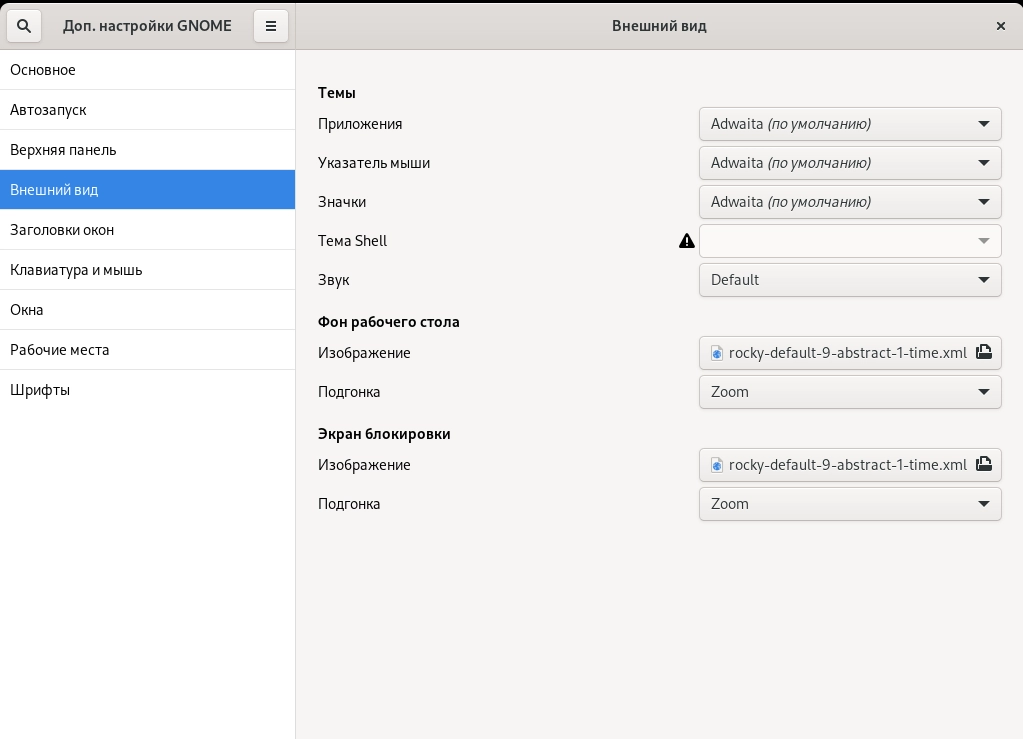Open the Шрифты section
Screen dimensions: 1023x739
coord(147,390)
